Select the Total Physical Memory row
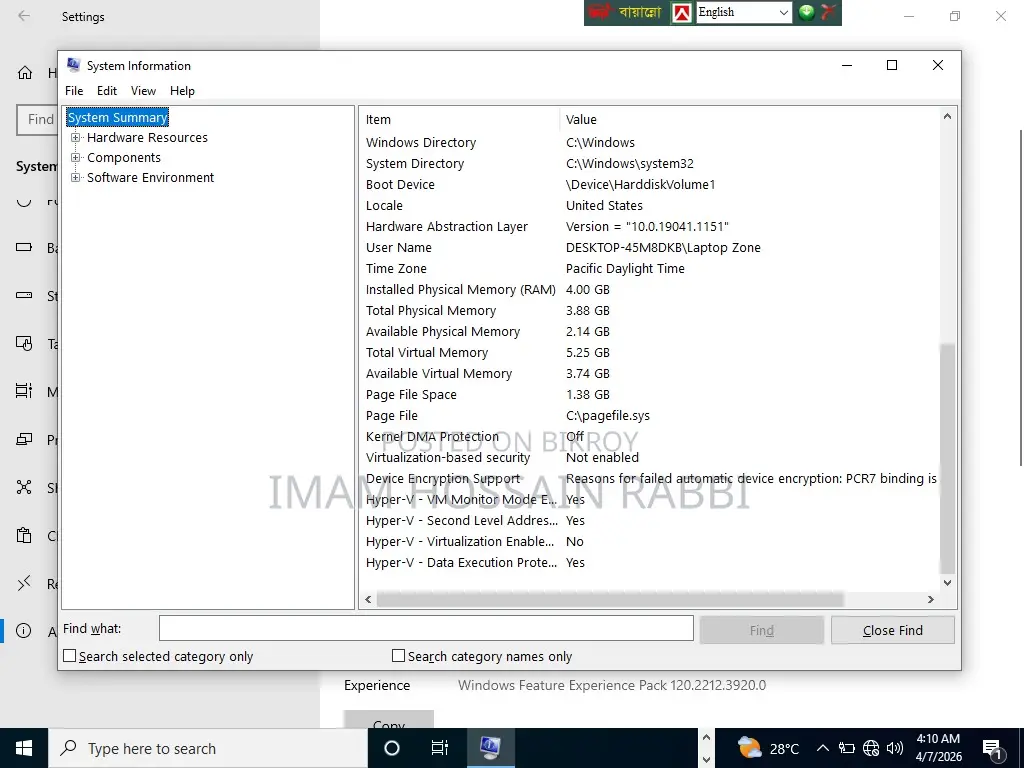Viewport: 1024px width, 768px height. (x=649, y=310)
